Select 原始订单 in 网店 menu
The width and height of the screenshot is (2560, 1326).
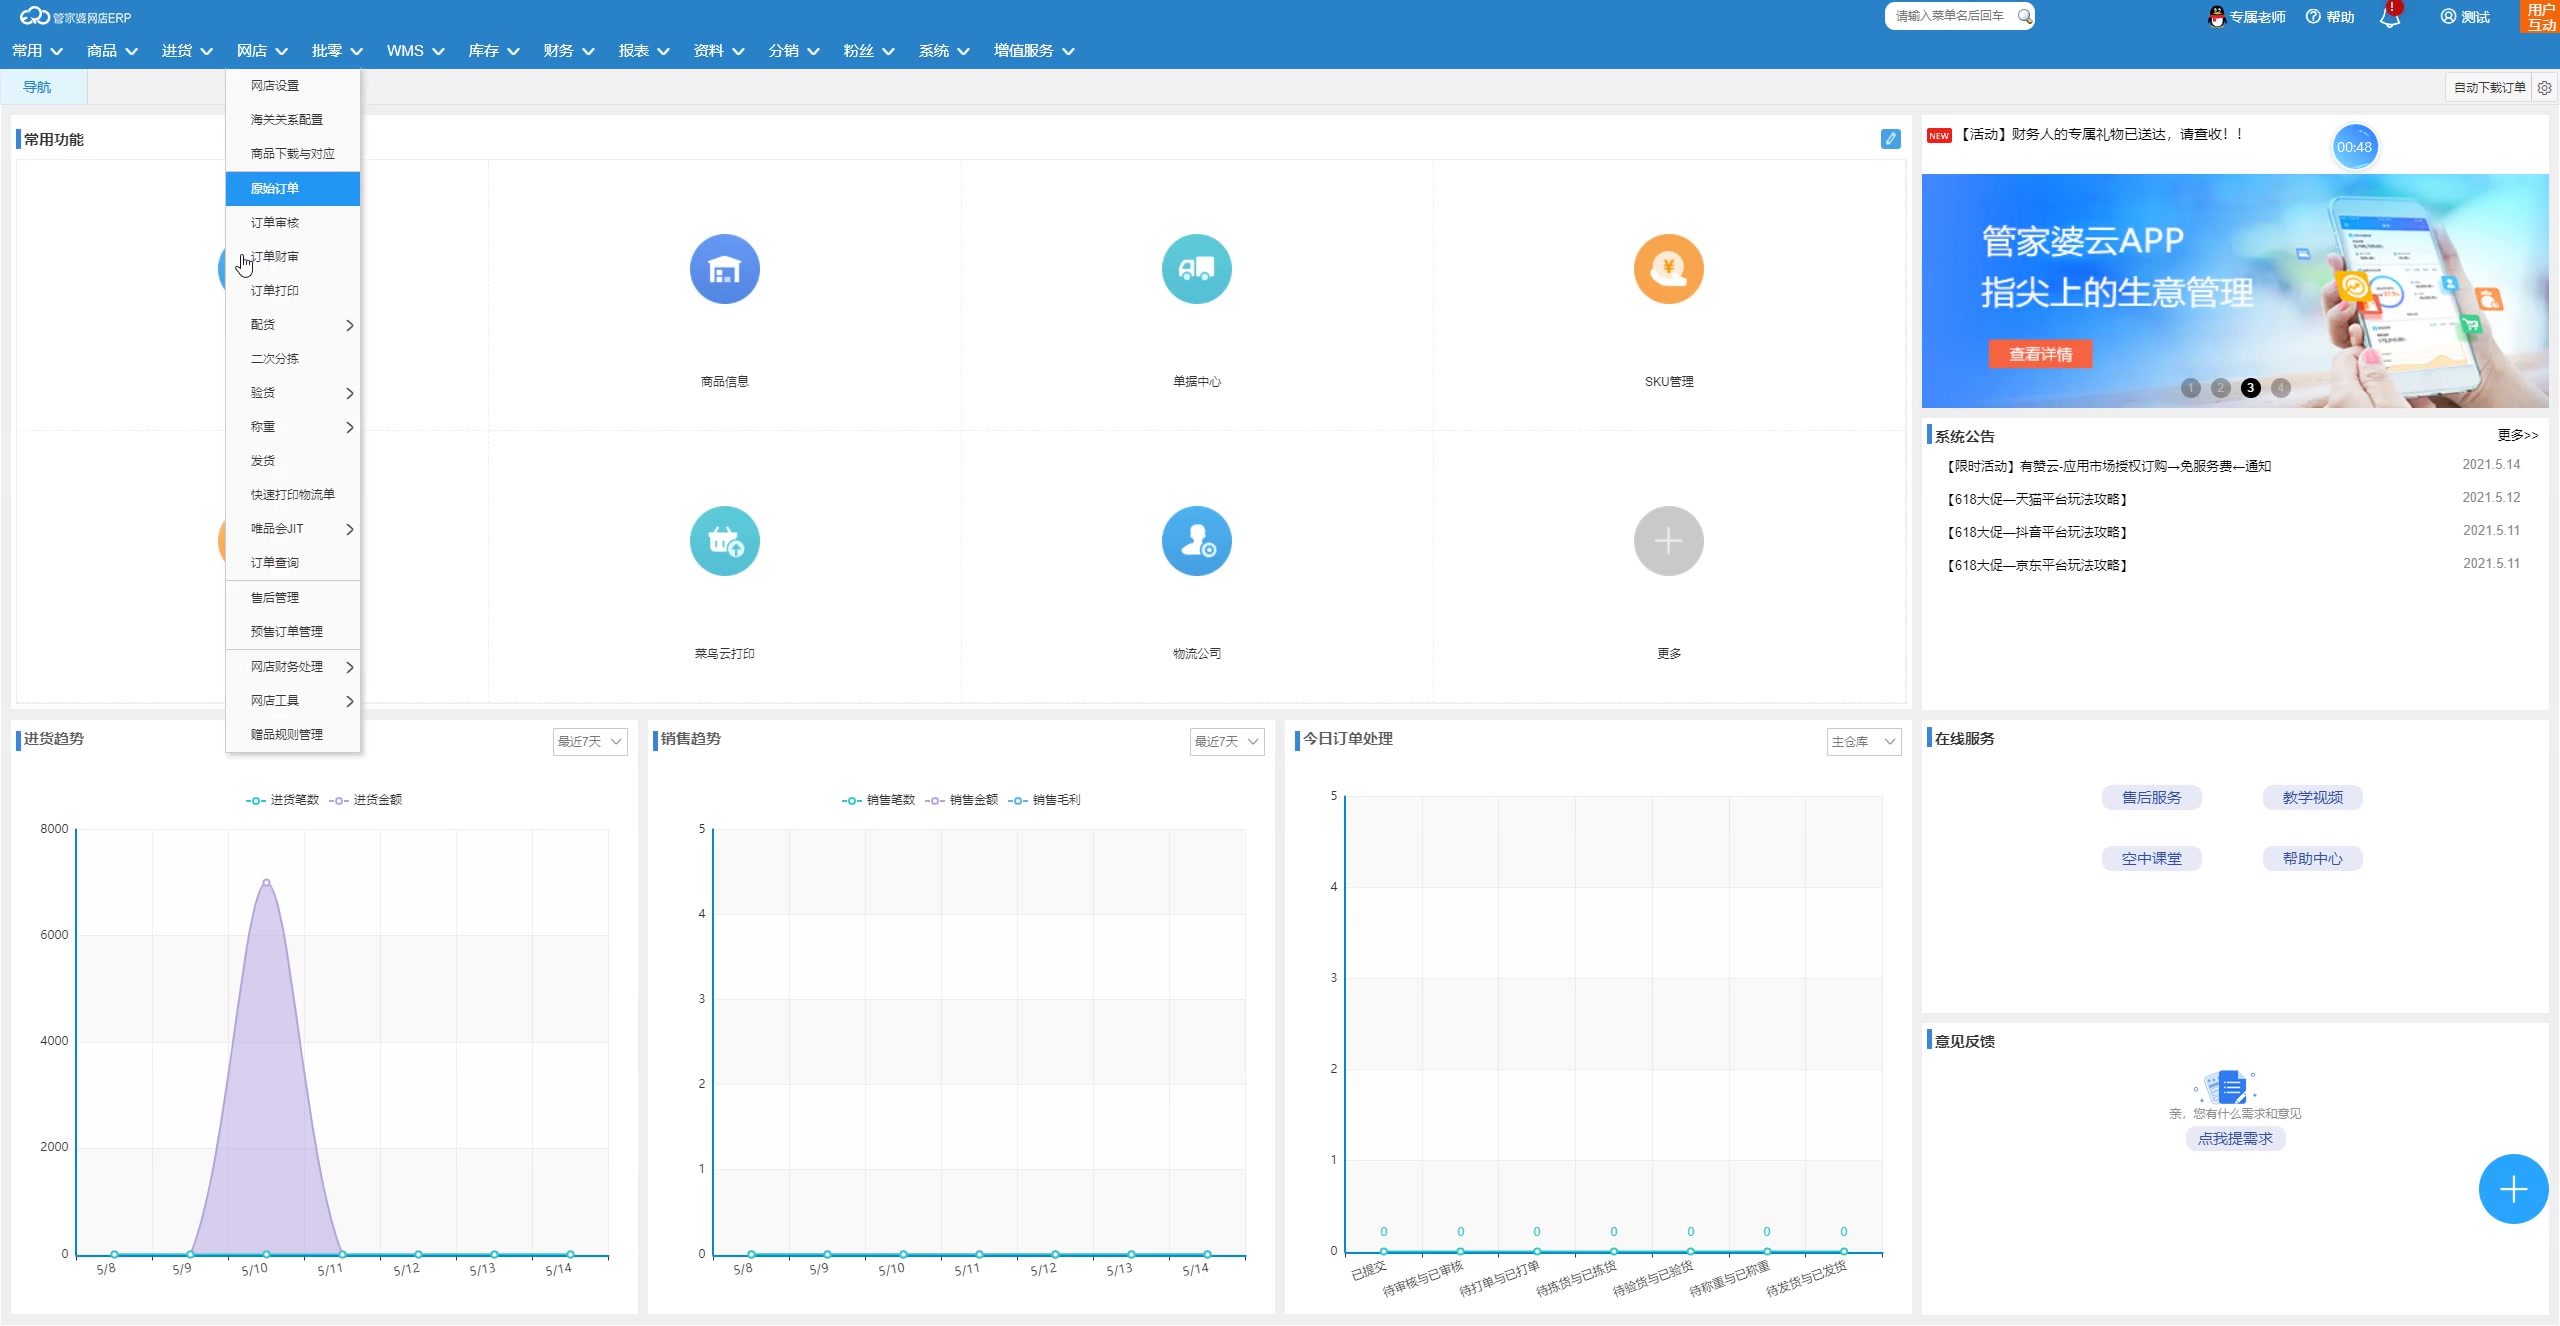point(293,189)
